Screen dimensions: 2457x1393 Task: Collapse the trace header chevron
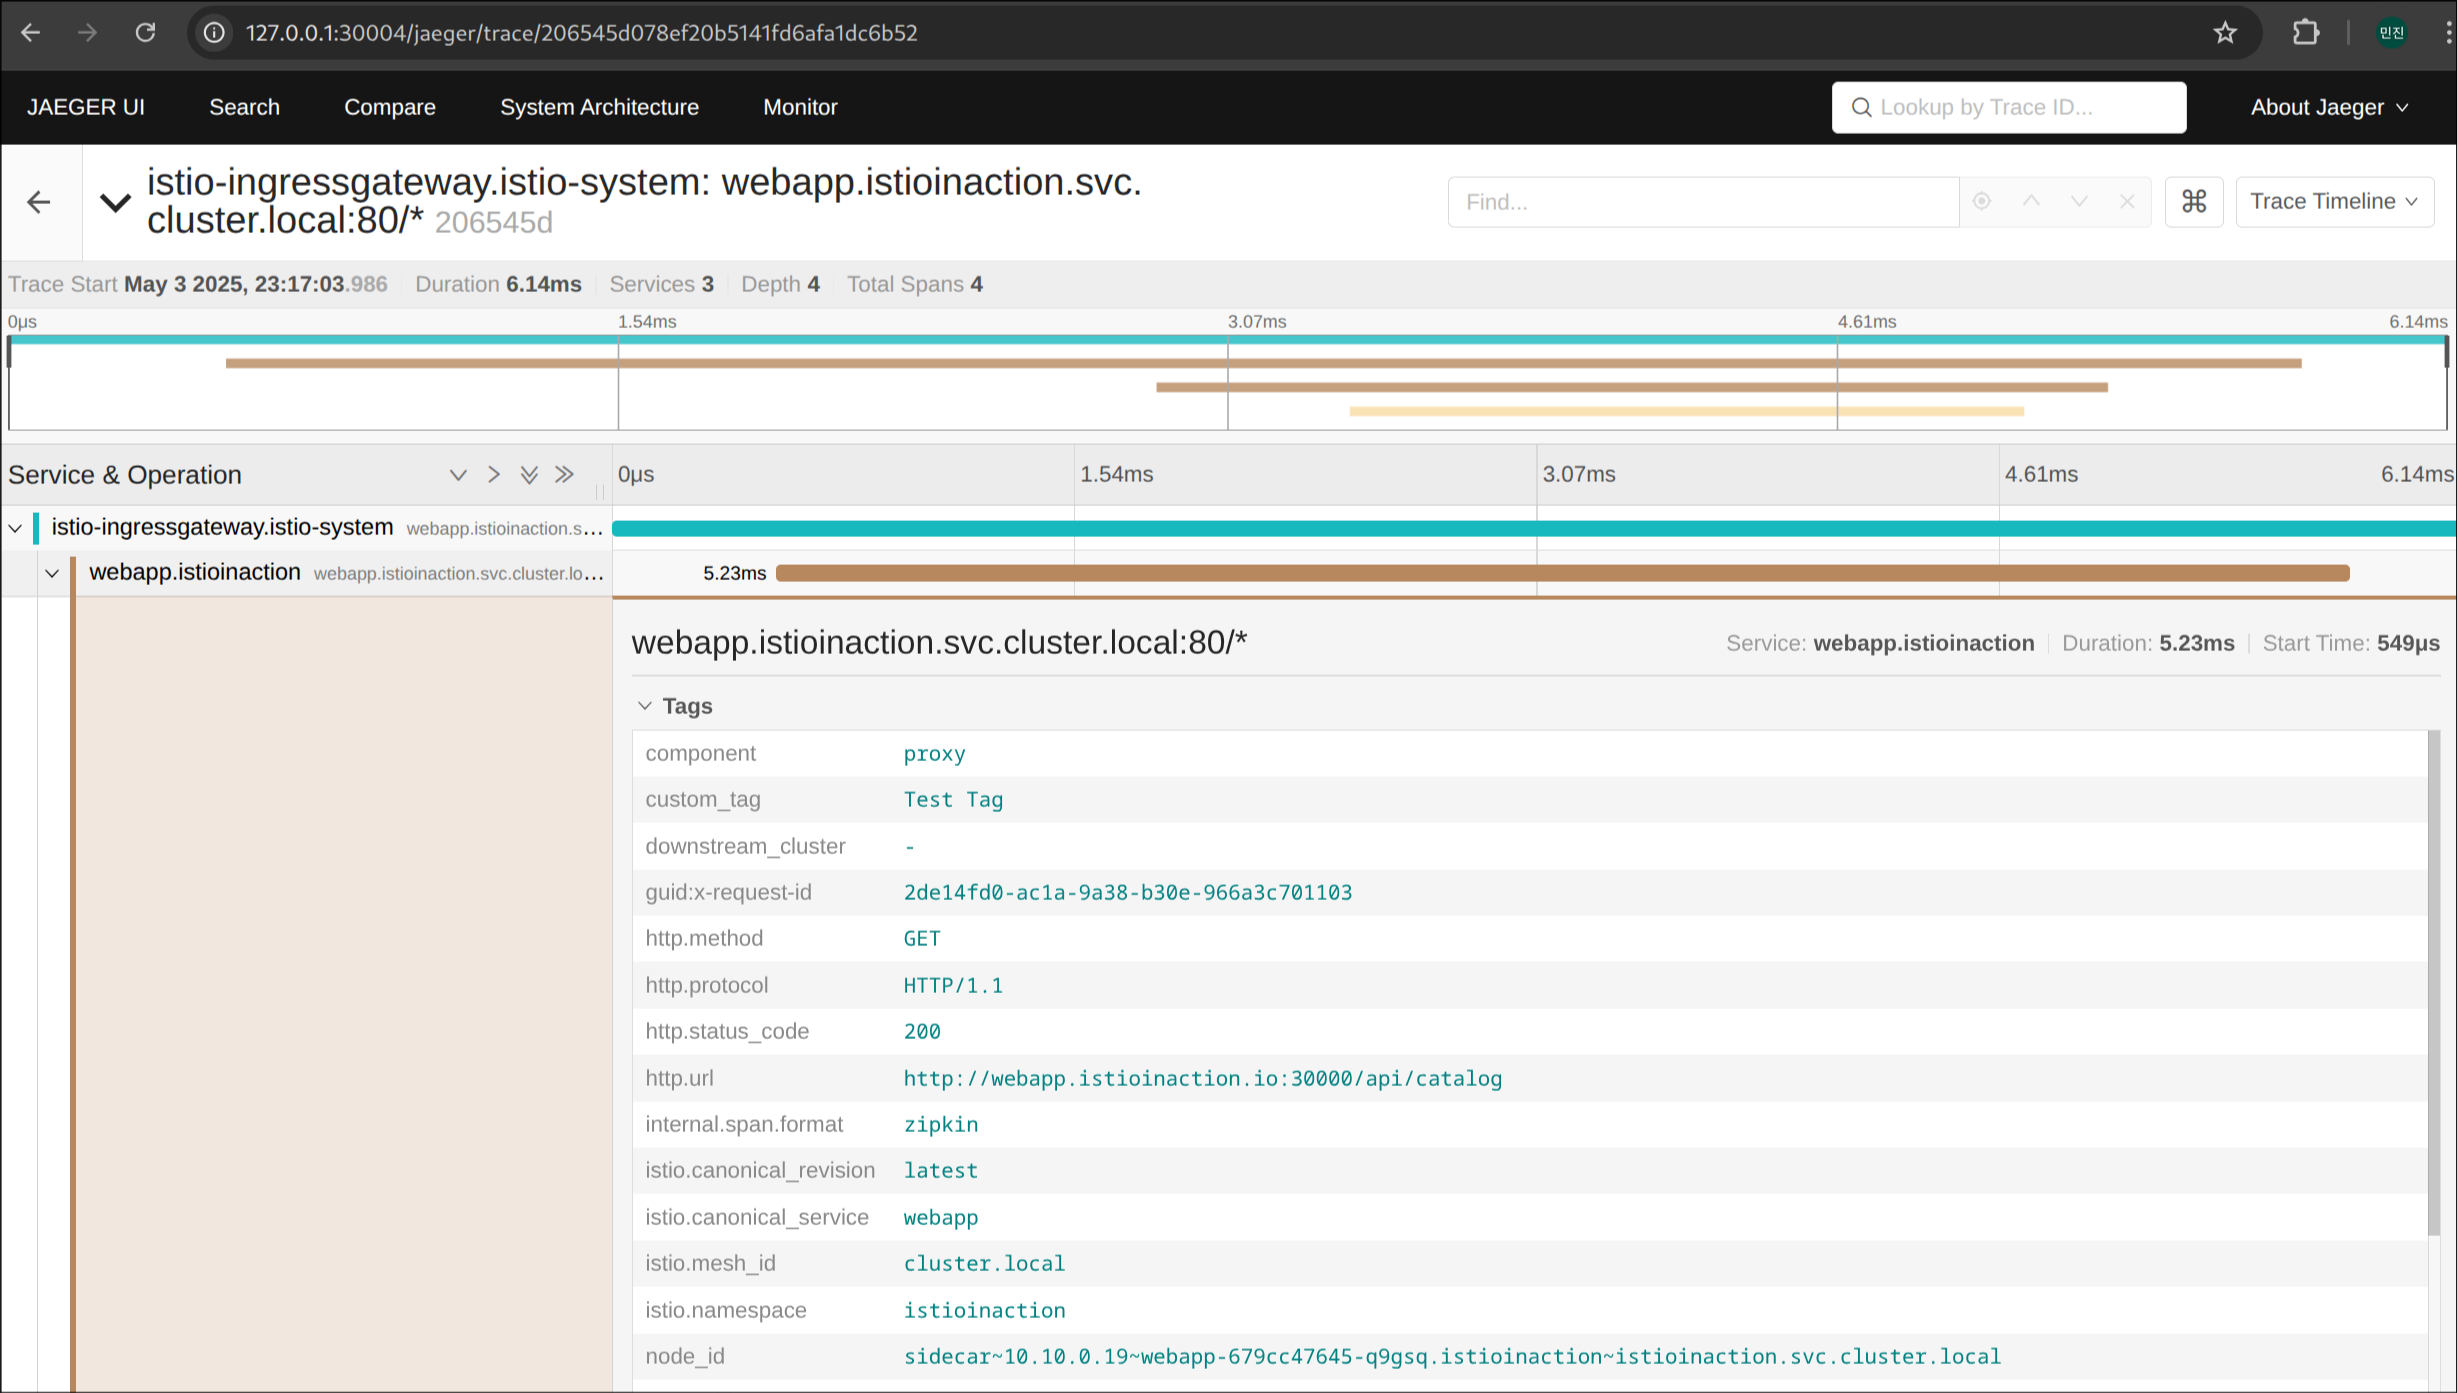(116, 202)
